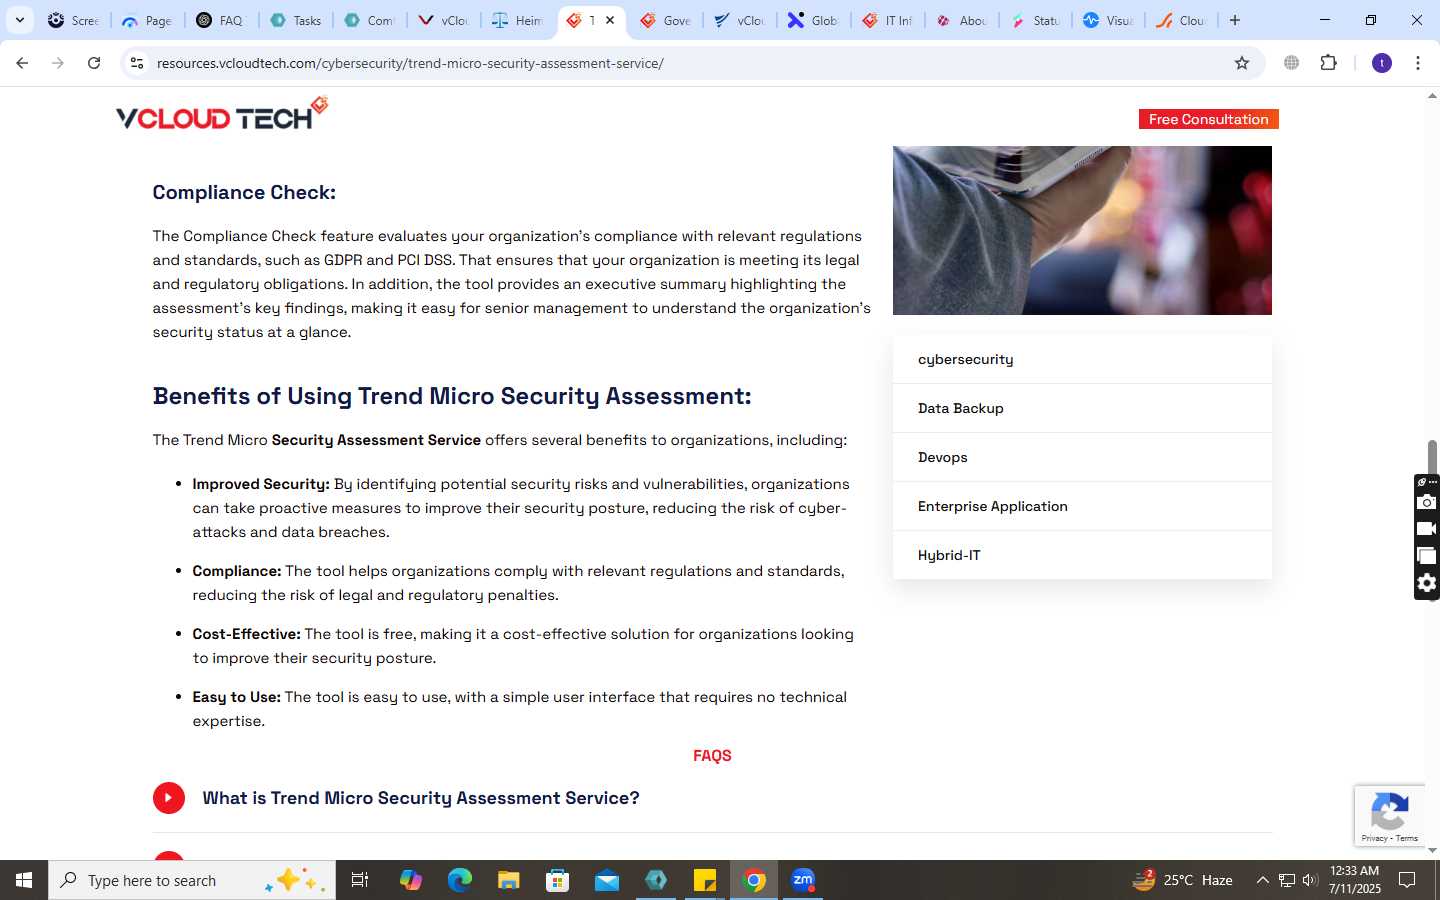The image size is (1440, 900).
Task: Click the address bar URL field
Action: pos(690,63)
